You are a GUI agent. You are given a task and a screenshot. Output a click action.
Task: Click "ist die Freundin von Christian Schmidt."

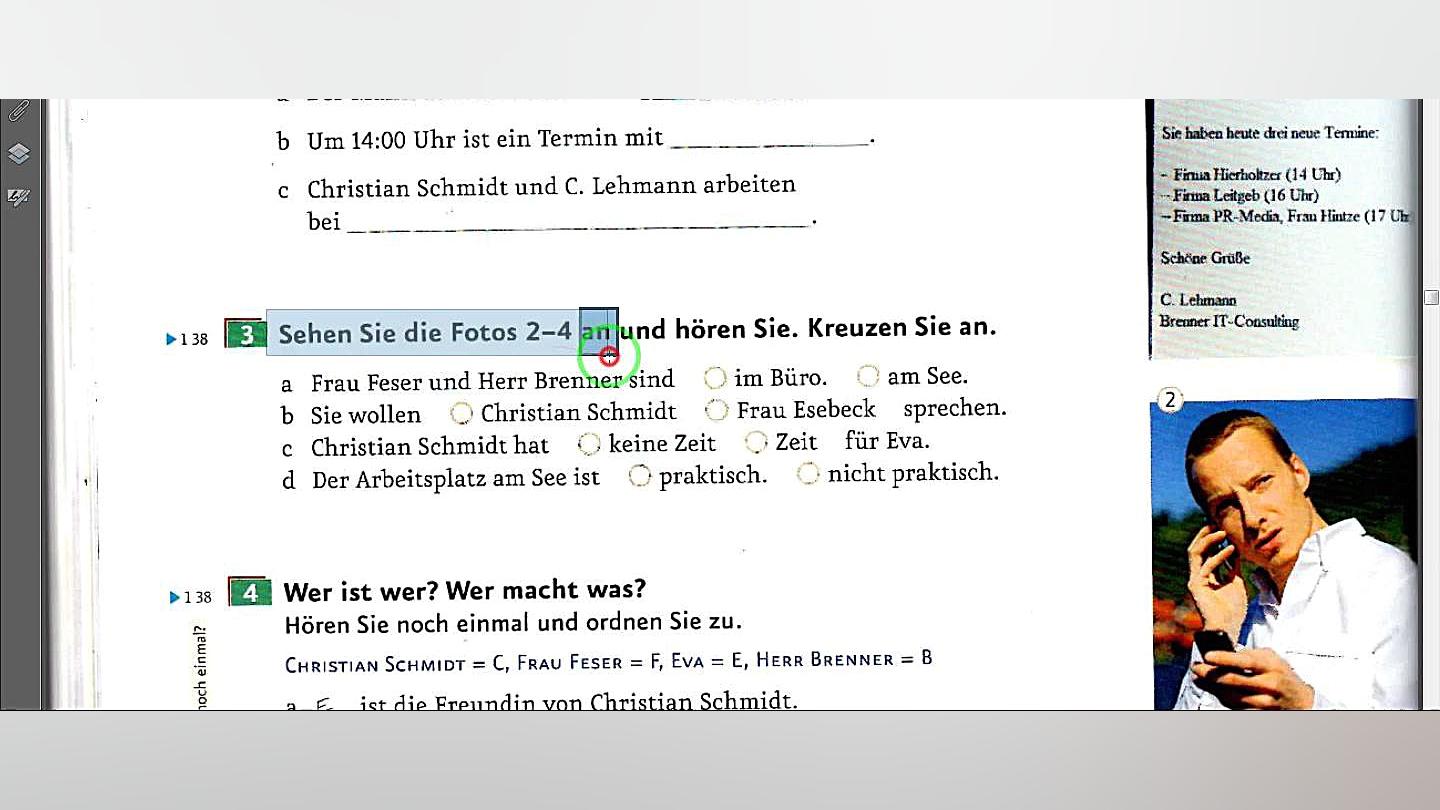point(579,702)
